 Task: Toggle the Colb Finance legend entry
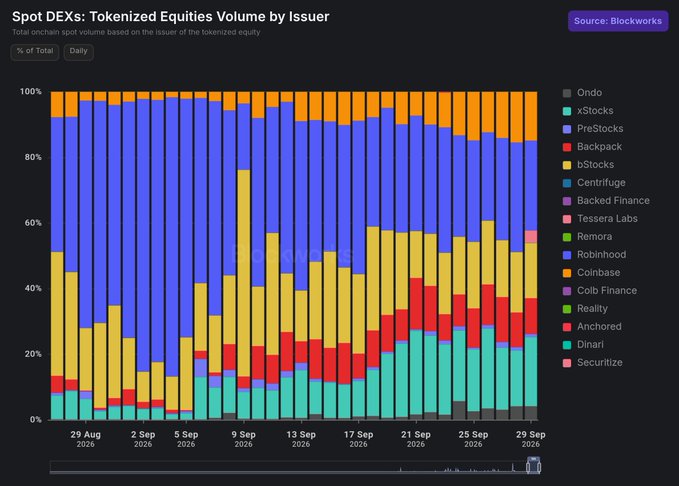(600, 291)
